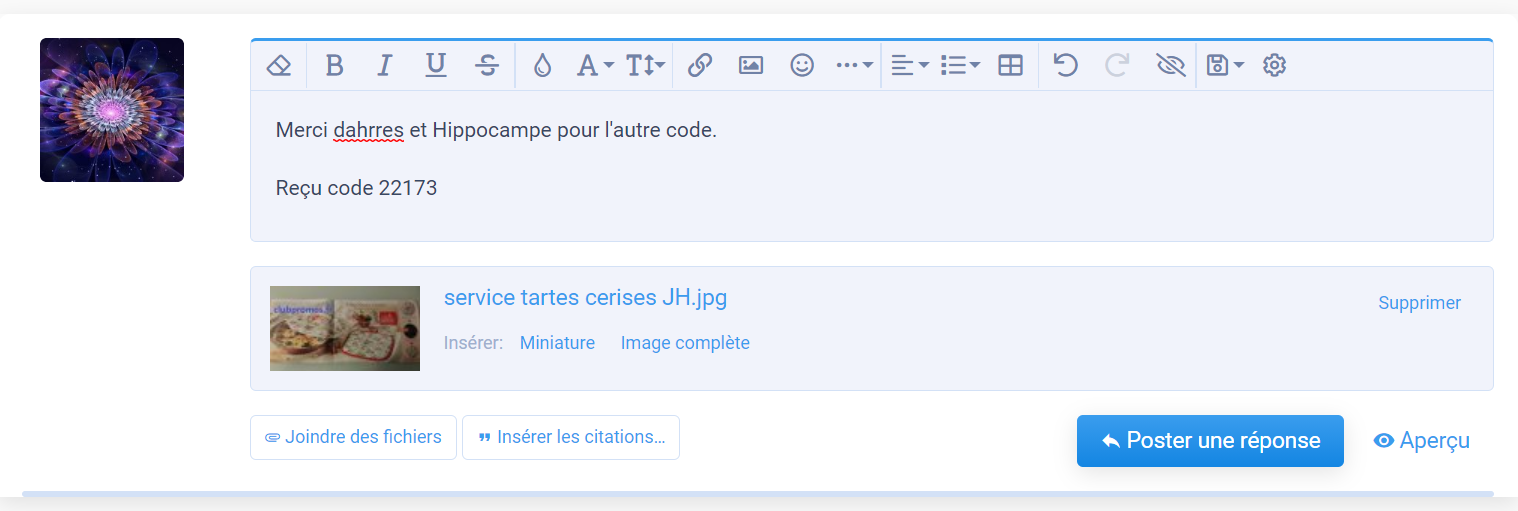Open the text color droplet picker
The image size is (1518, 511).
tap(542, 66)
